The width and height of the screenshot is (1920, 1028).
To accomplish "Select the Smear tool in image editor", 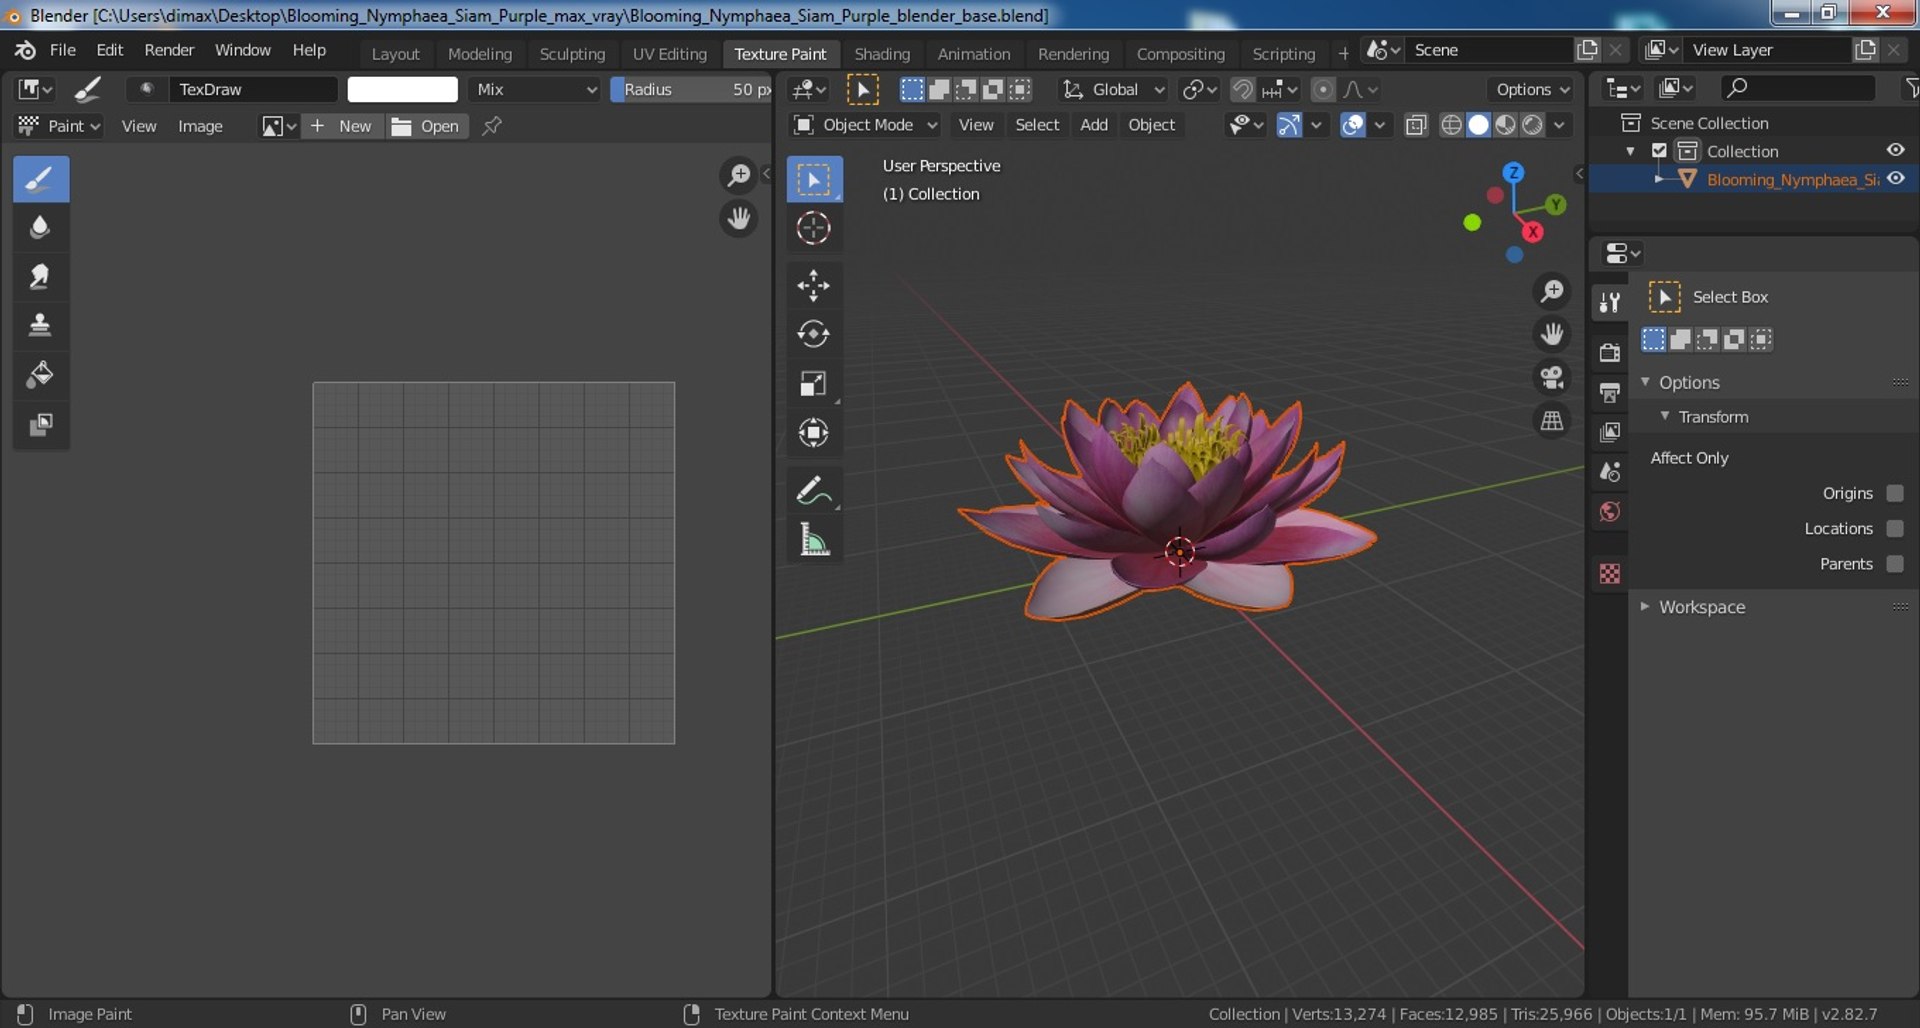I will [41, 277].
